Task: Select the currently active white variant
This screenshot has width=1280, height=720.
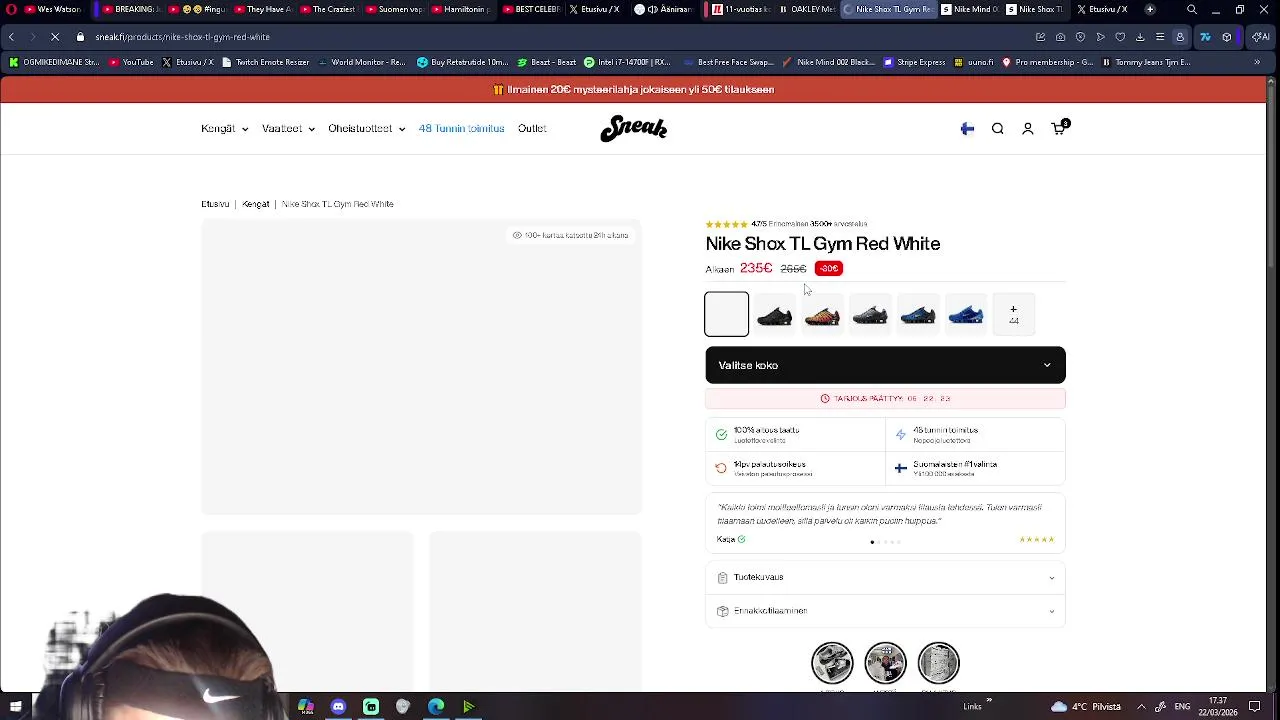Action: tap(727, 314)
